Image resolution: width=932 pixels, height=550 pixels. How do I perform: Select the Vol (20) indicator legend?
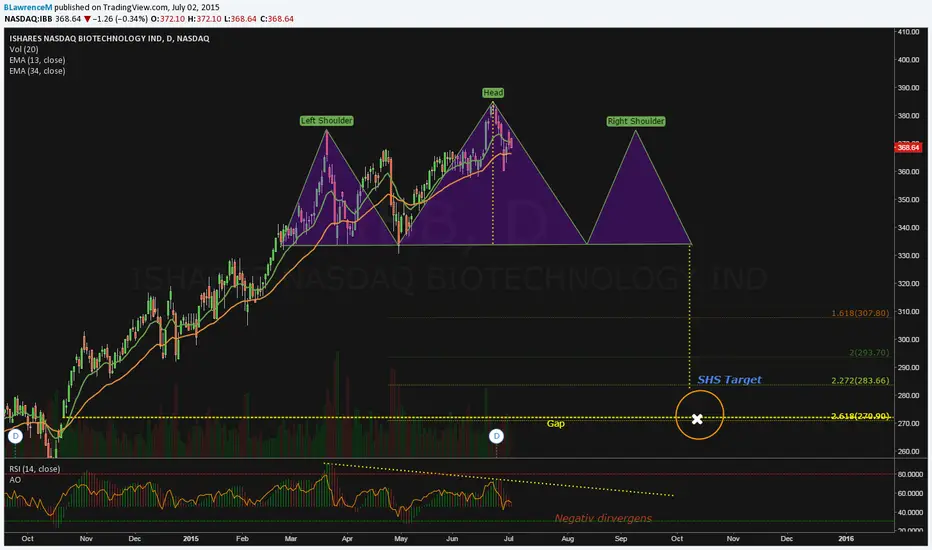(x=24, y=49)
